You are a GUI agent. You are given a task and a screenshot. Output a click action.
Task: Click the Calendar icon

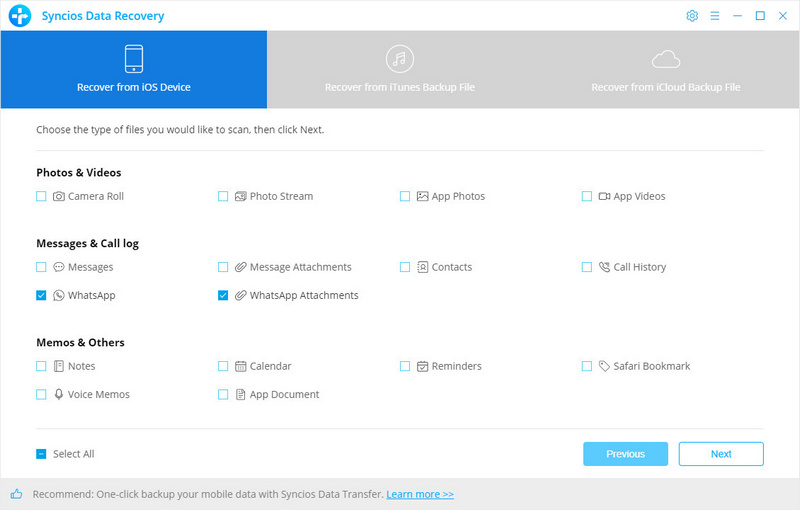click(240, 366)
